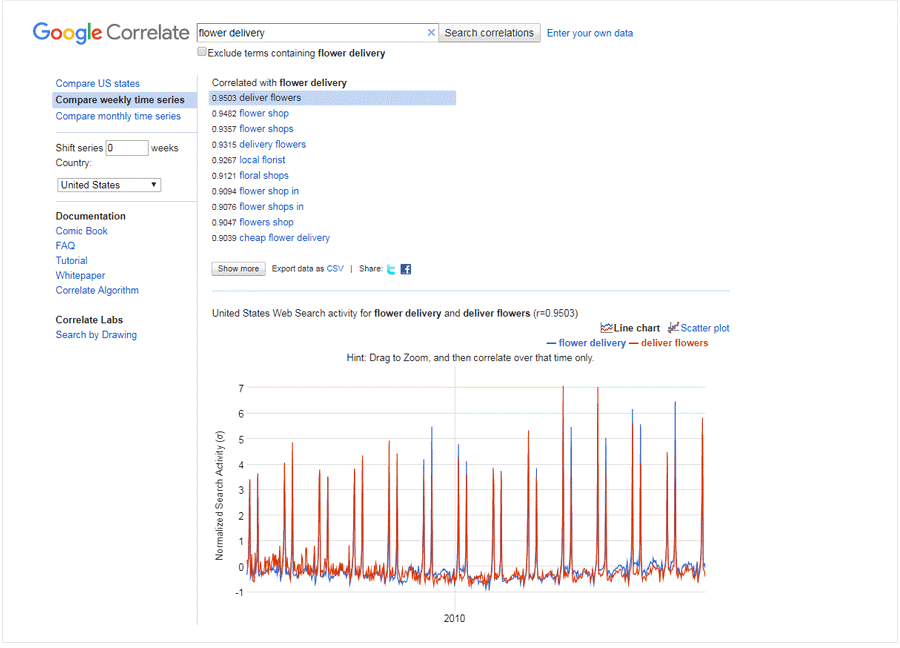Screen dimensions: 900x648
Task: Select the local florist correlated term
Action: click(262, 160)
